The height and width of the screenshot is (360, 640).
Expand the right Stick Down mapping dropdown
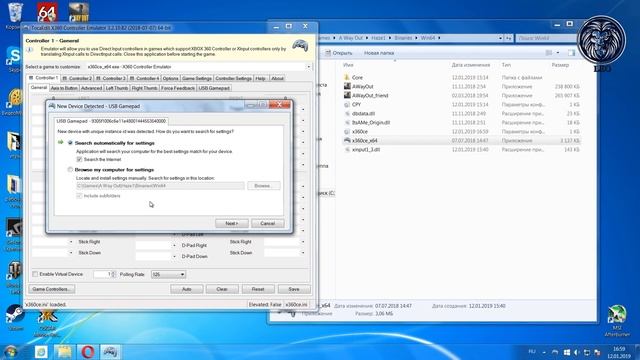(x=303, y=253)
